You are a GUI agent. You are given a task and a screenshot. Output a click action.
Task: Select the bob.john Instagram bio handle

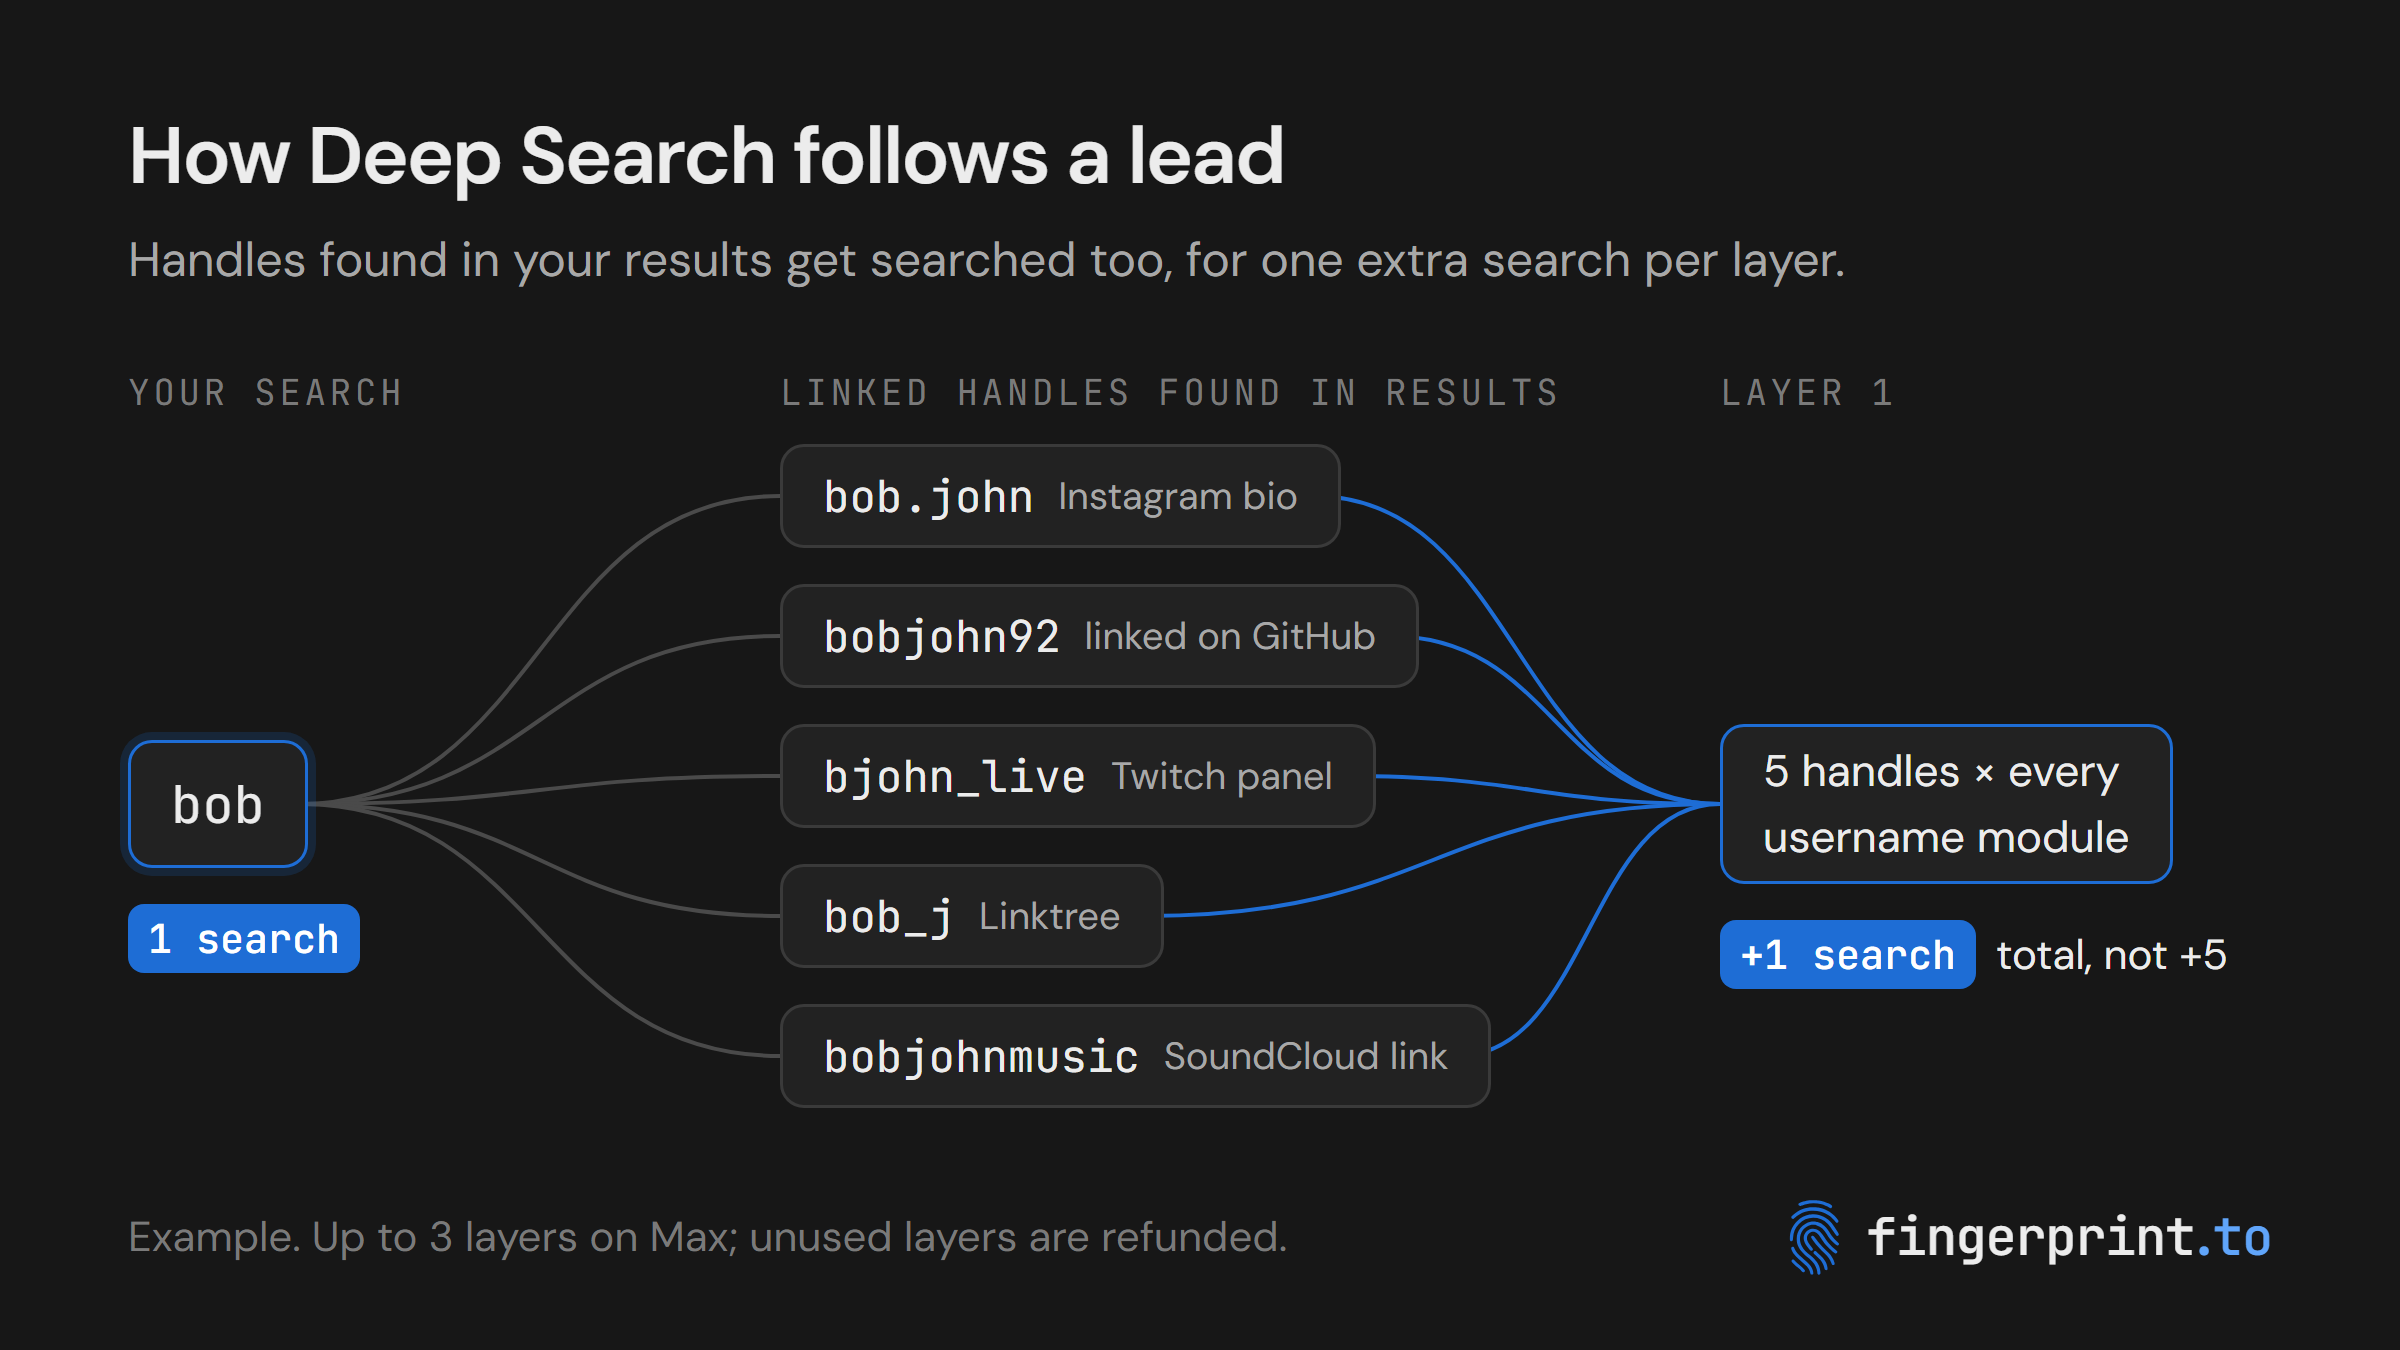pos(1060,496)
